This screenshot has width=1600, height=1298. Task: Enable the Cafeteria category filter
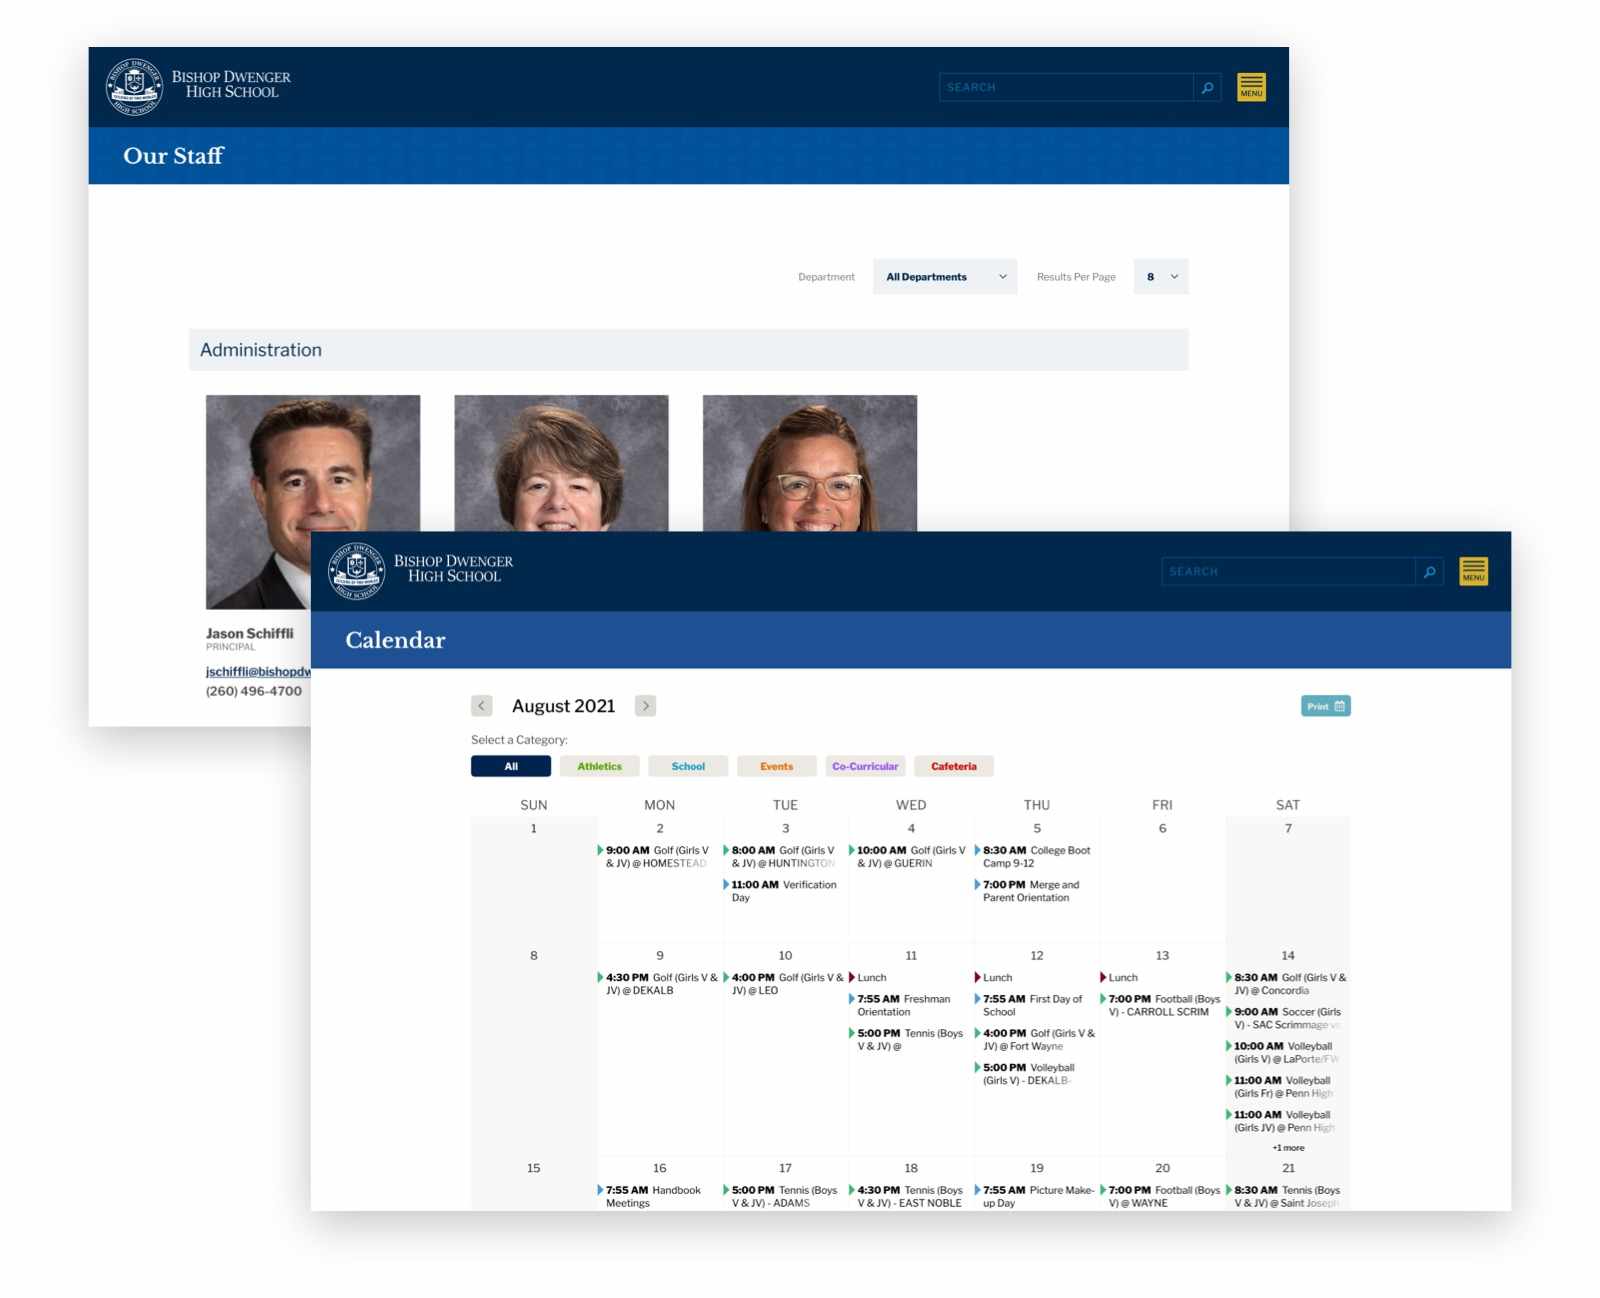(953, 766)
